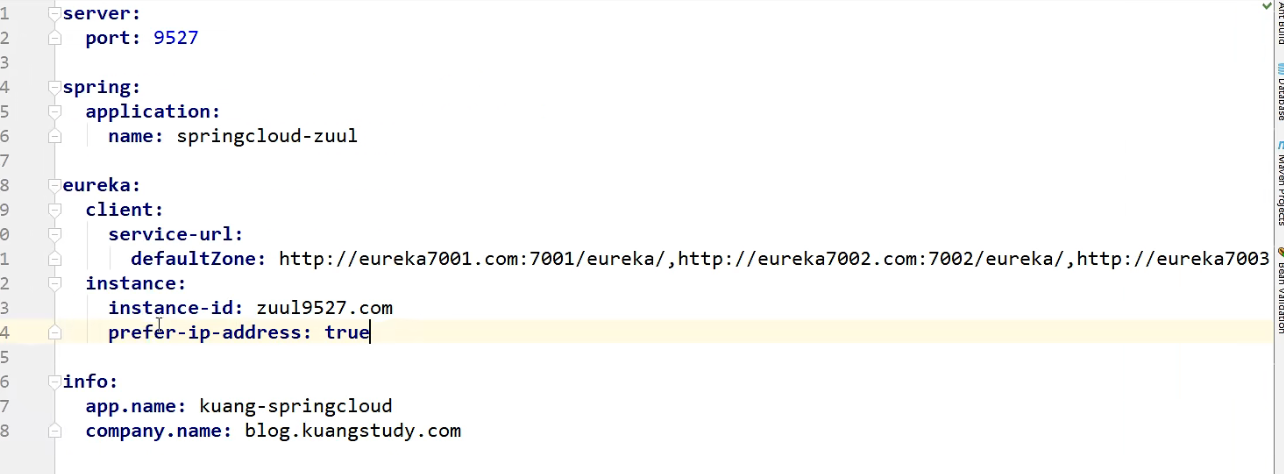Click the springcloud-zuul name value
The width and height of the screenshot is (1284, 474).
266,137
